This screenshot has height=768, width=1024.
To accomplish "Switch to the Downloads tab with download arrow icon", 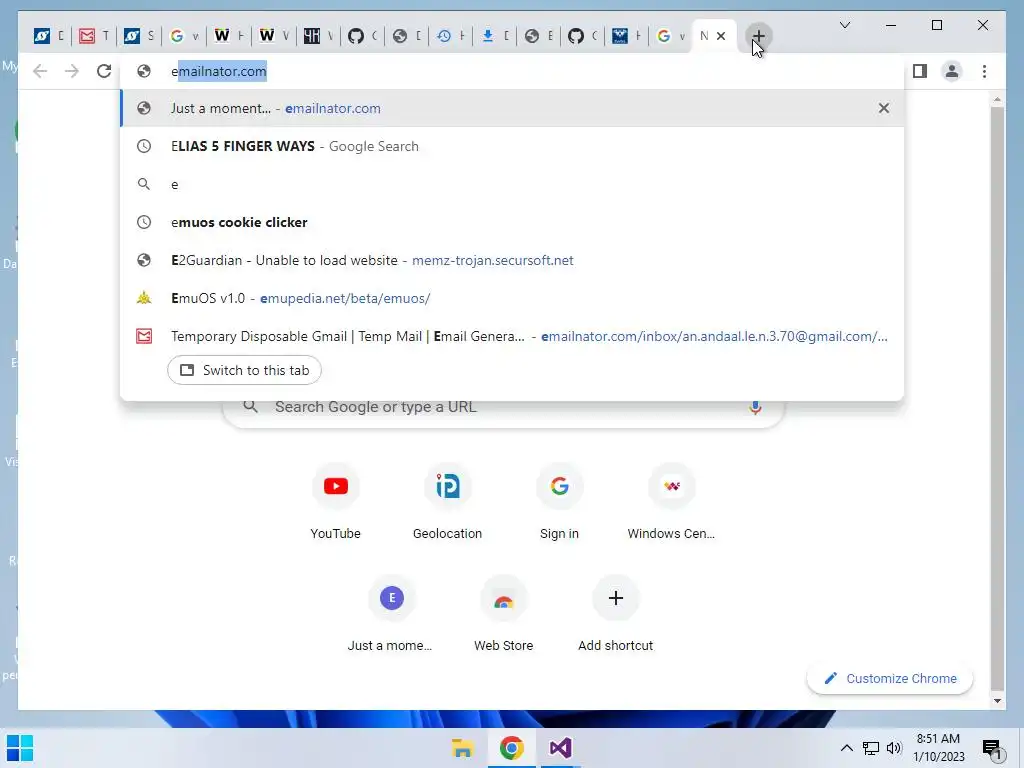I will tap(495, 36).
